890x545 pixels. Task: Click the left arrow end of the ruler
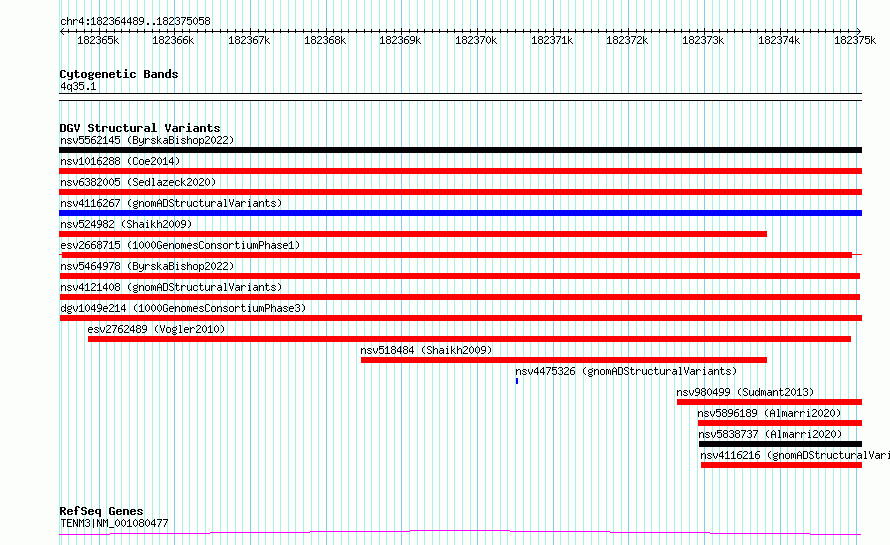pyautogui.click(x=62, y=31)
